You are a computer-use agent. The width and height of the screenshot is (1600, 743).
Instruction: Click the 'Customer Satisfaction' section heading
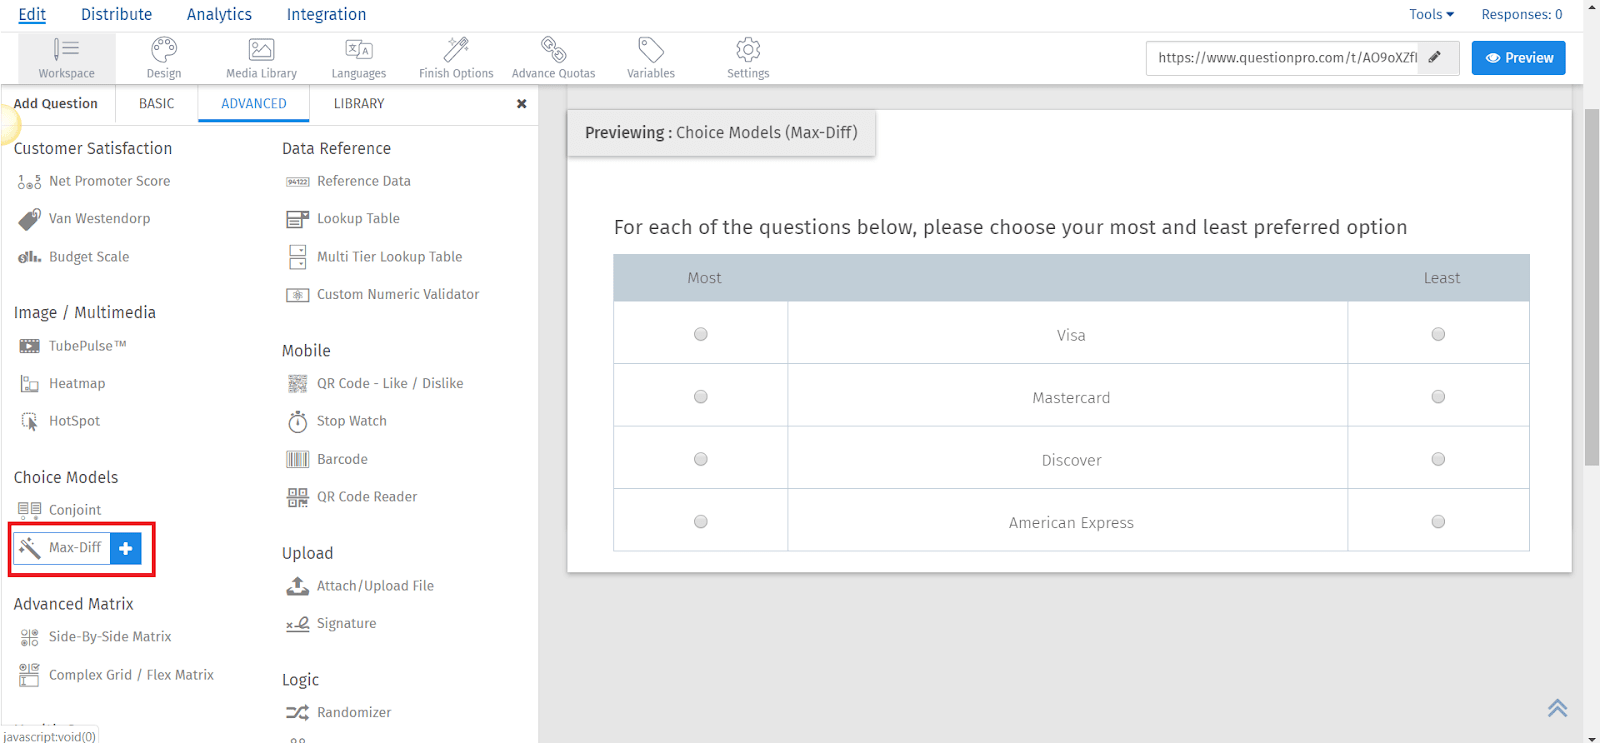(x=93, y=149)
